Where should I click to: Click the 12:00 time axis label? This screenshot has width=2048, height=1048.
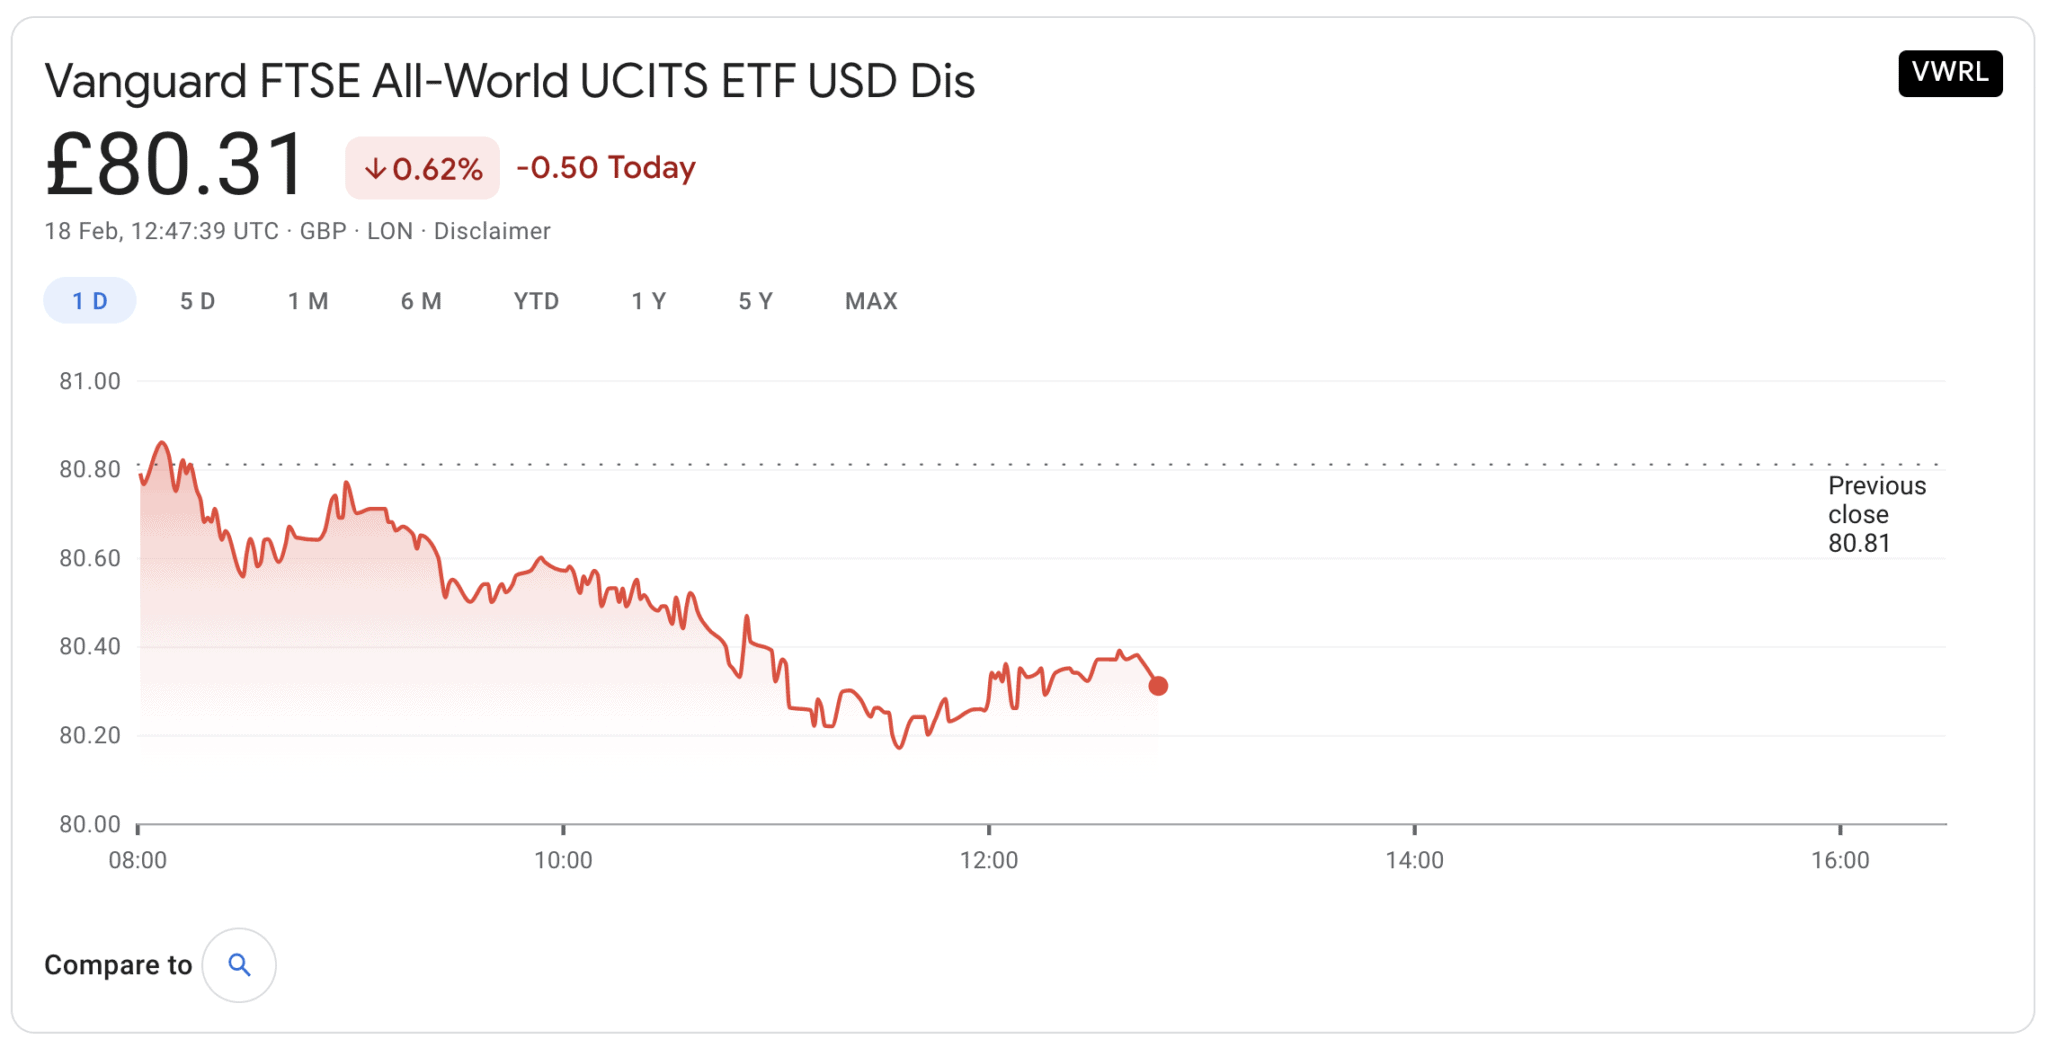[988, 860]
